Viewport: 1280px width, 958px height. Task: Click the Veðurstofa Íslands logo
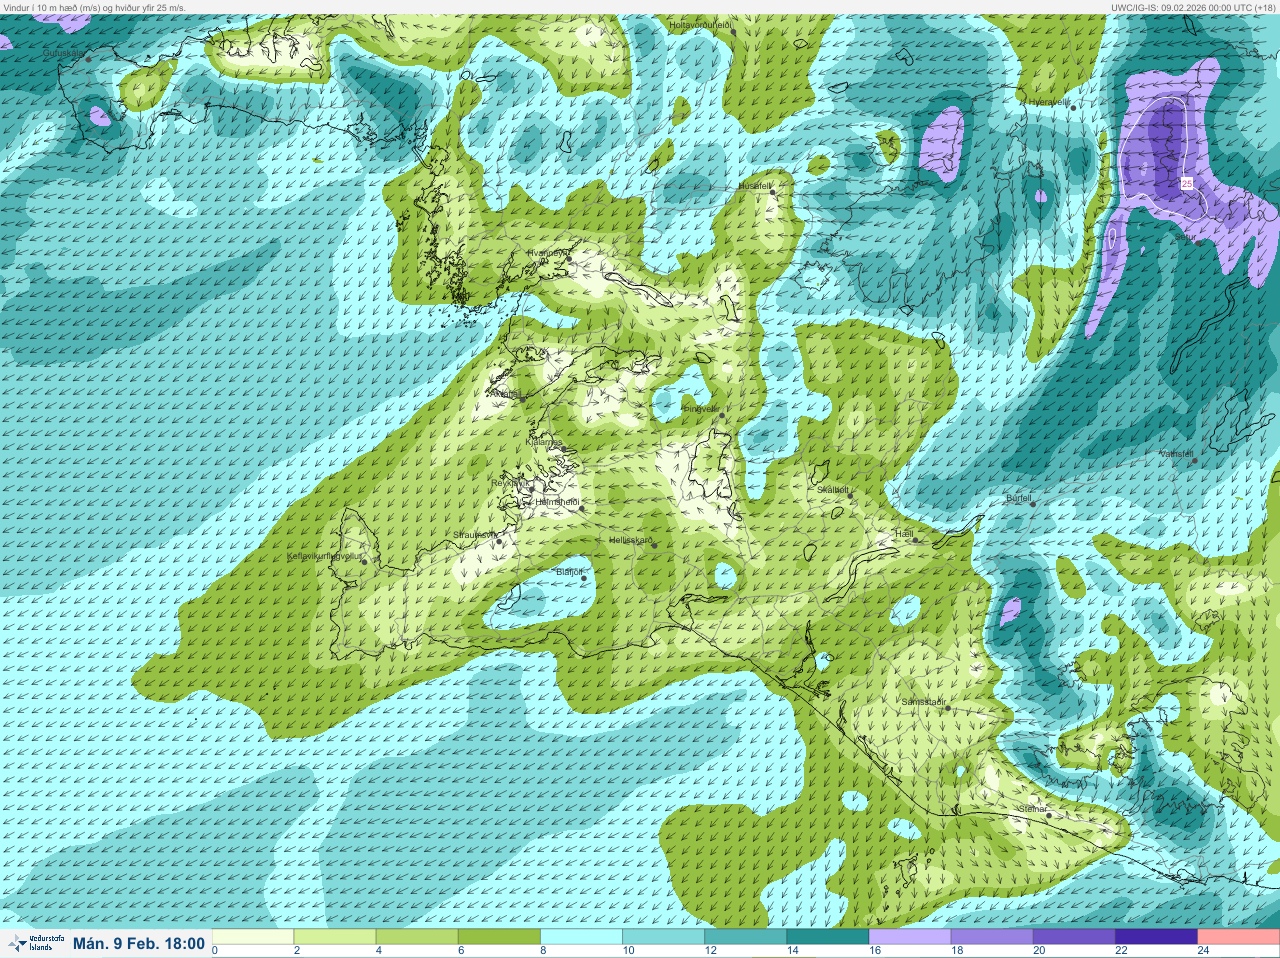click(x=35, y=943)
